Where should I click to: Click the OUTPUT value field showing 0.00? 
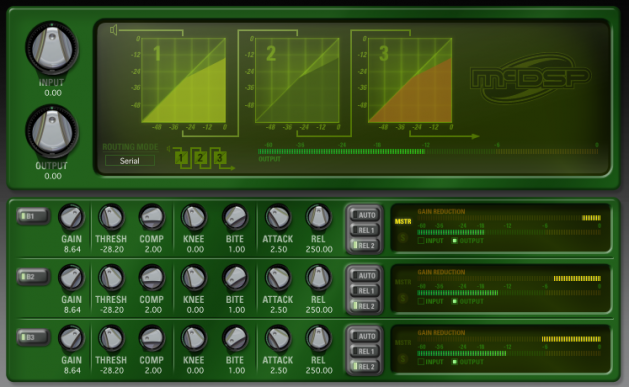pyautogui.click(x=53, y=176)
